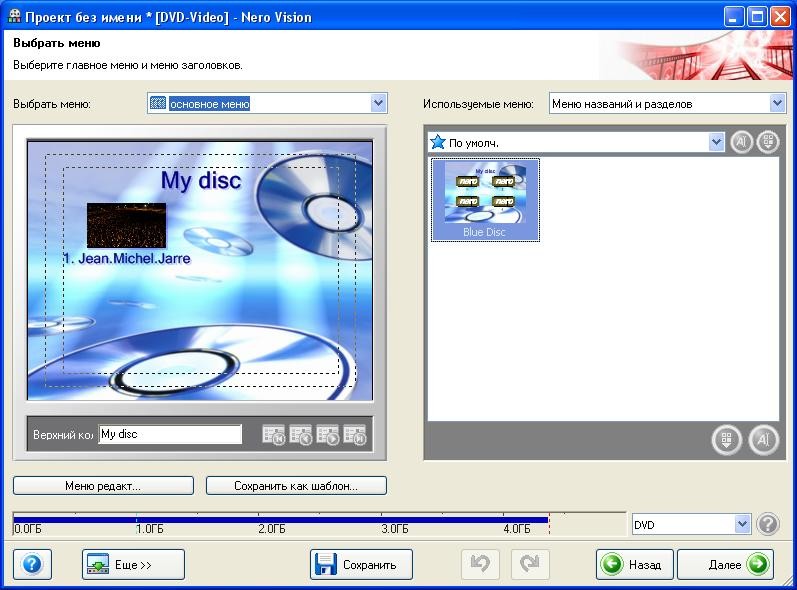Click 'Сохранить как шаблон...' button
Screen dimensions: 797x590
(x=296, y=486)
